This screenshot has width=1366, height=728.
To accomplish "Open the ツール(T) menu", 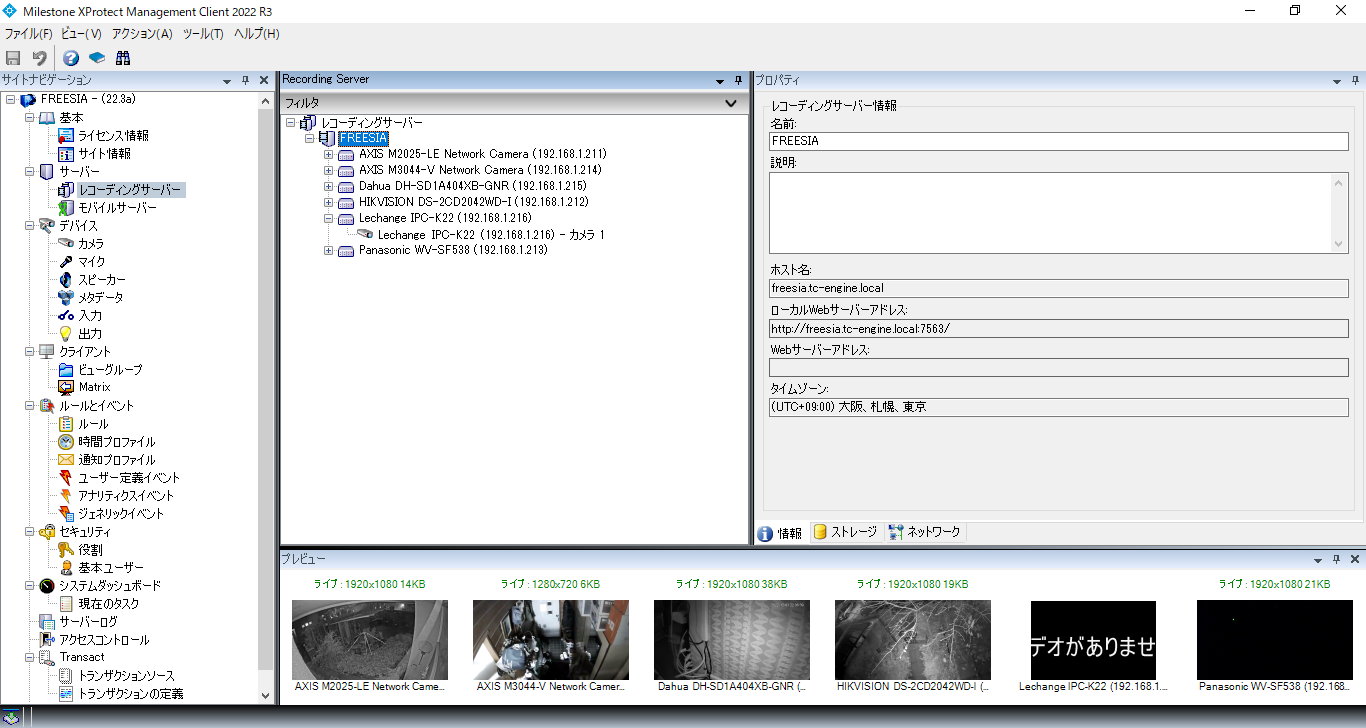I will point(203,34).
